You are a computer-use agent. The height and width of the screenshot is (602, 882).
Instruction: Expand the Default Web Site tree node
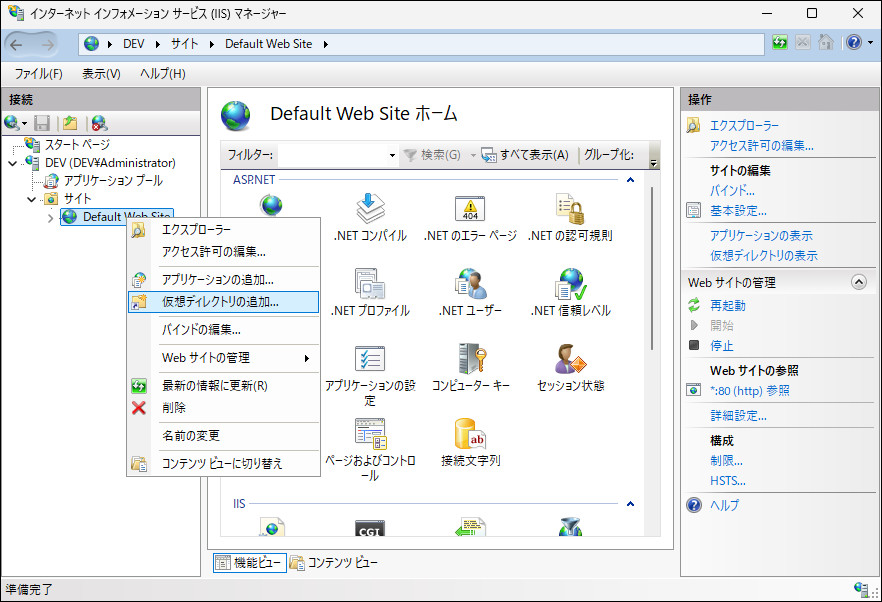50,217
